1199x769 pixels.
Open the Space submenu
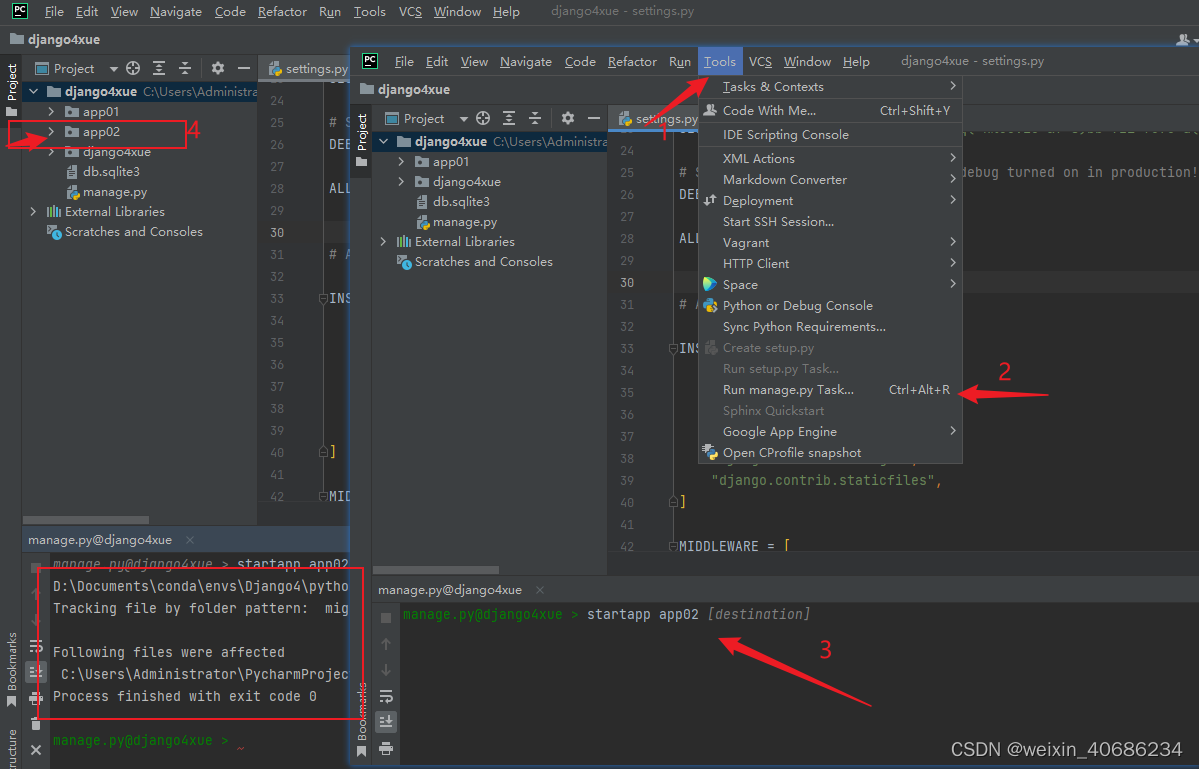830,284
